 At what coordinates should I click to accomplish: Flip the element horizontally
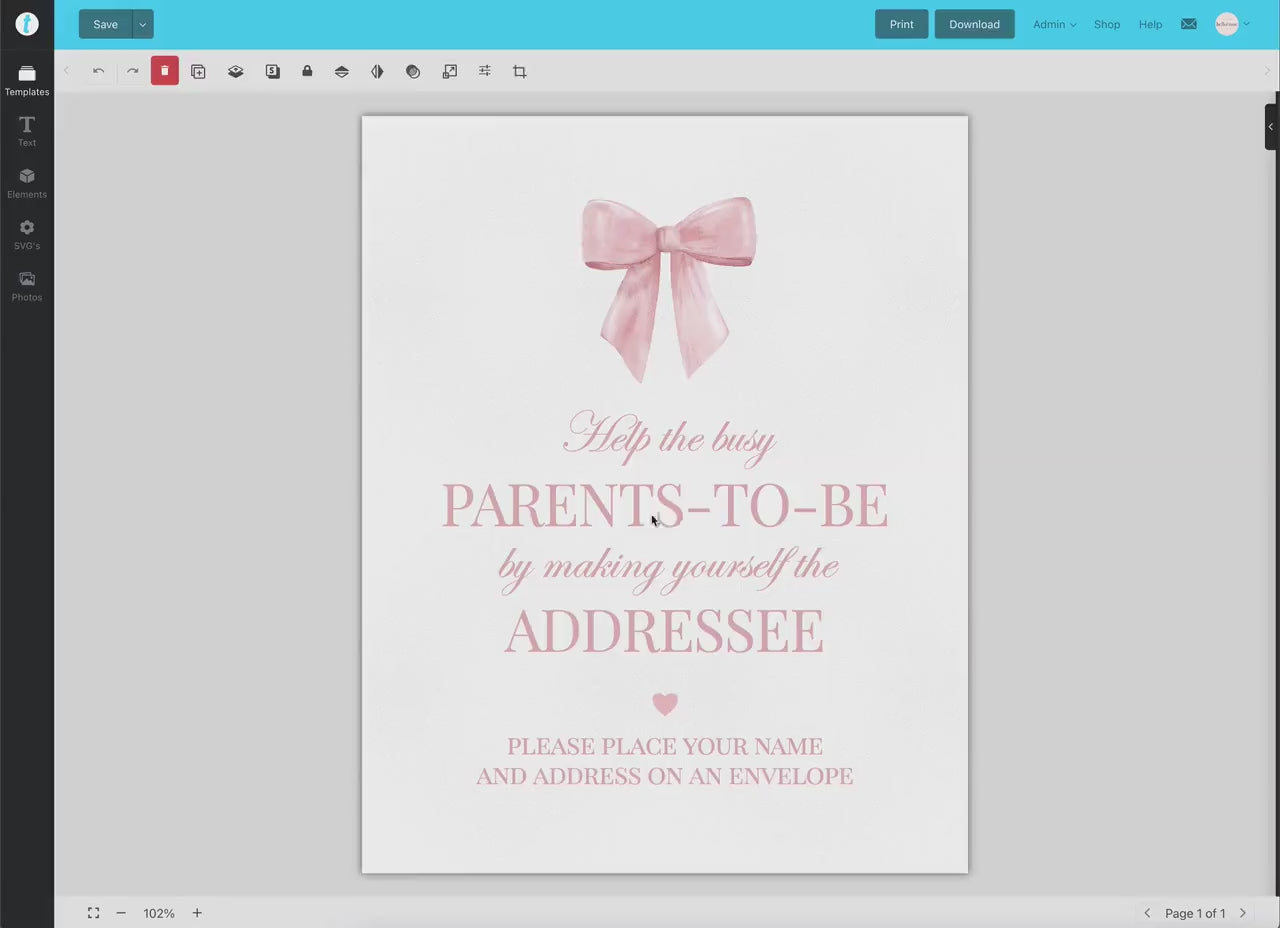377,72
